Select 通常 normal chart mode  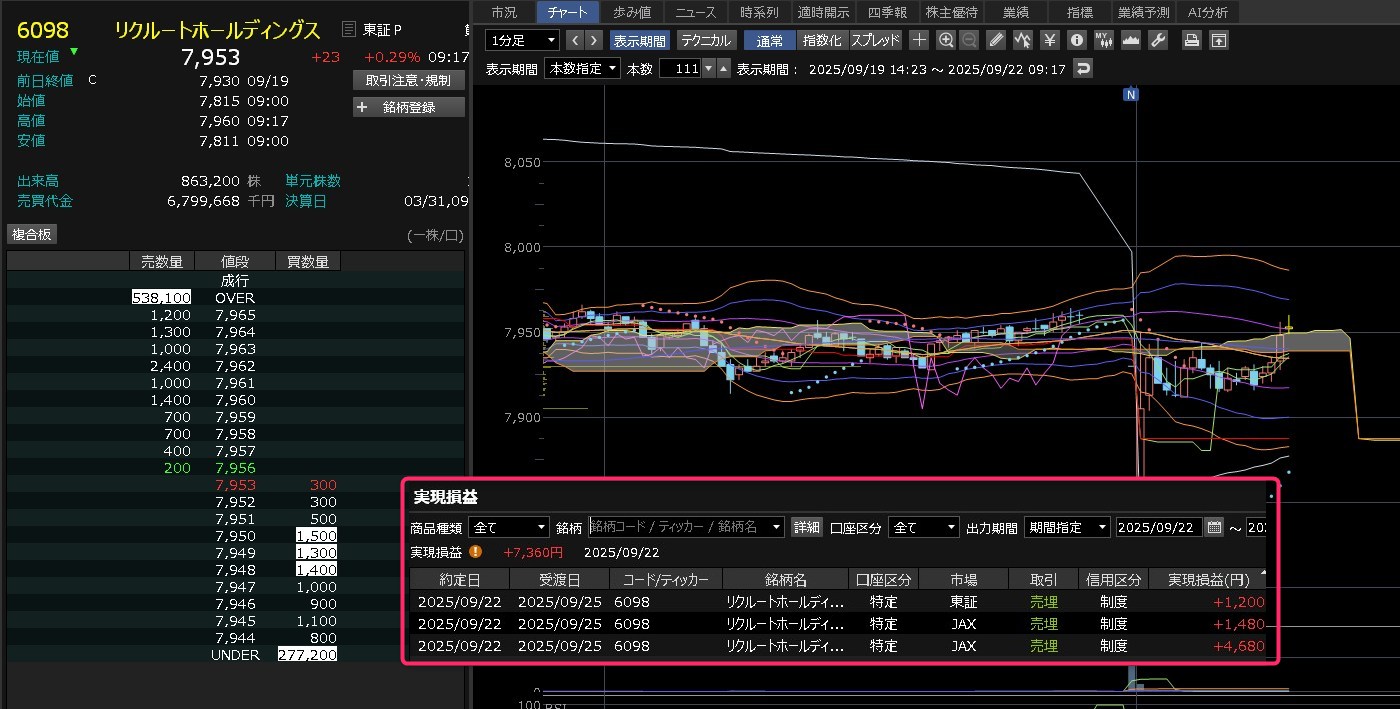coord(770,40)
